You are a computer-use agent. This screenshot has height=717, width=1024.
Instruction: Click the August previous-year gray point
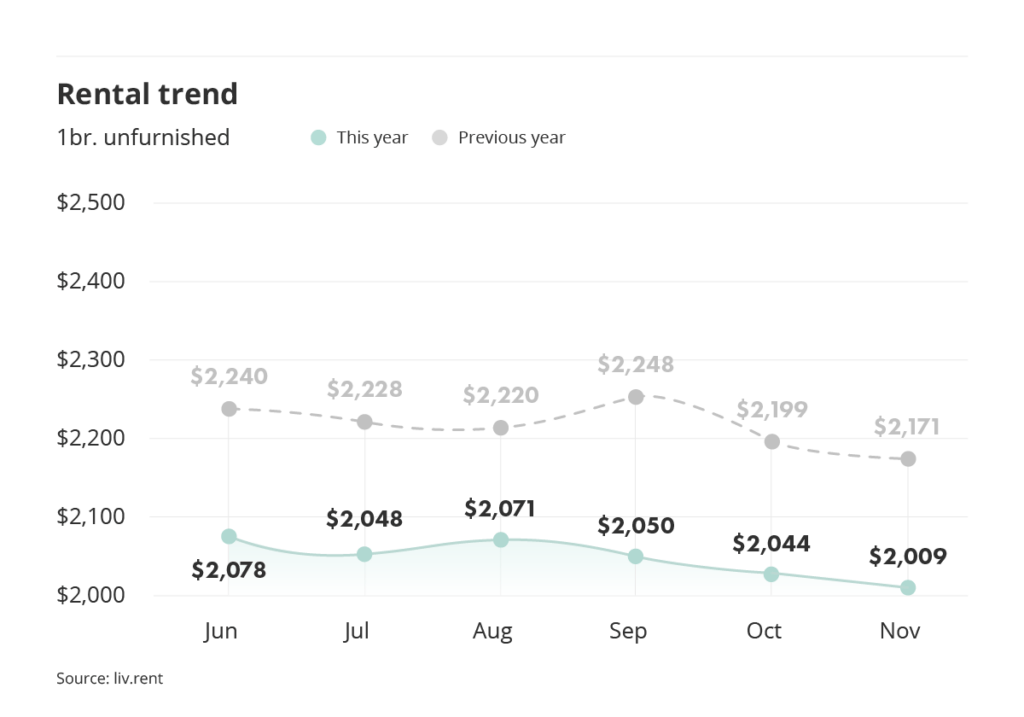pos(501,428)
